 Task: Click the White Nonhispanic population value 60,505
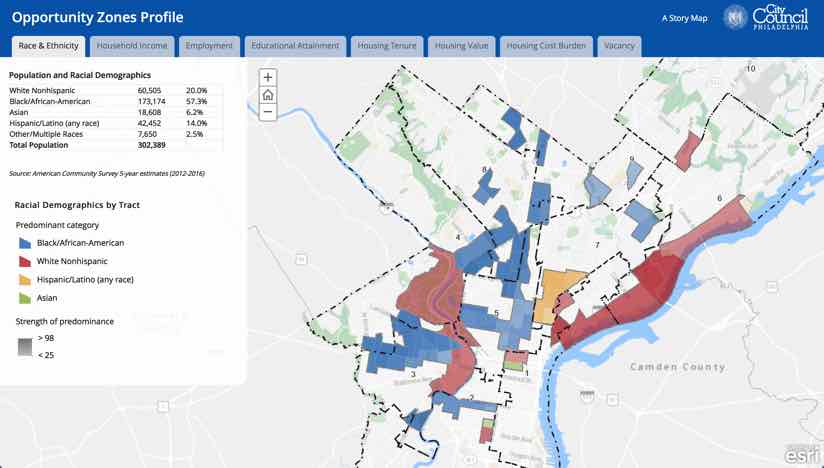150,90
